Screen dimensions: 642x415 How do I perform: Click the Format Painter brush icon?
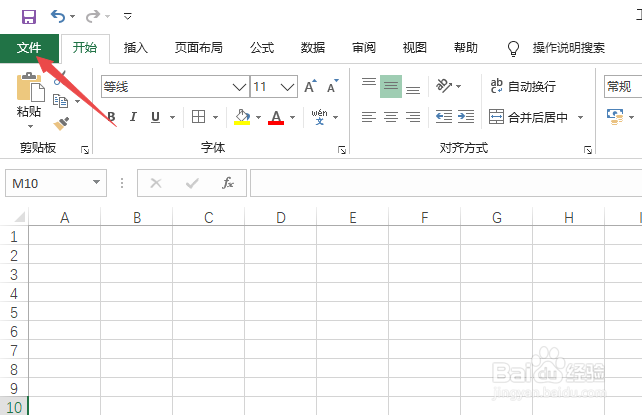click(x=61, y=123)
